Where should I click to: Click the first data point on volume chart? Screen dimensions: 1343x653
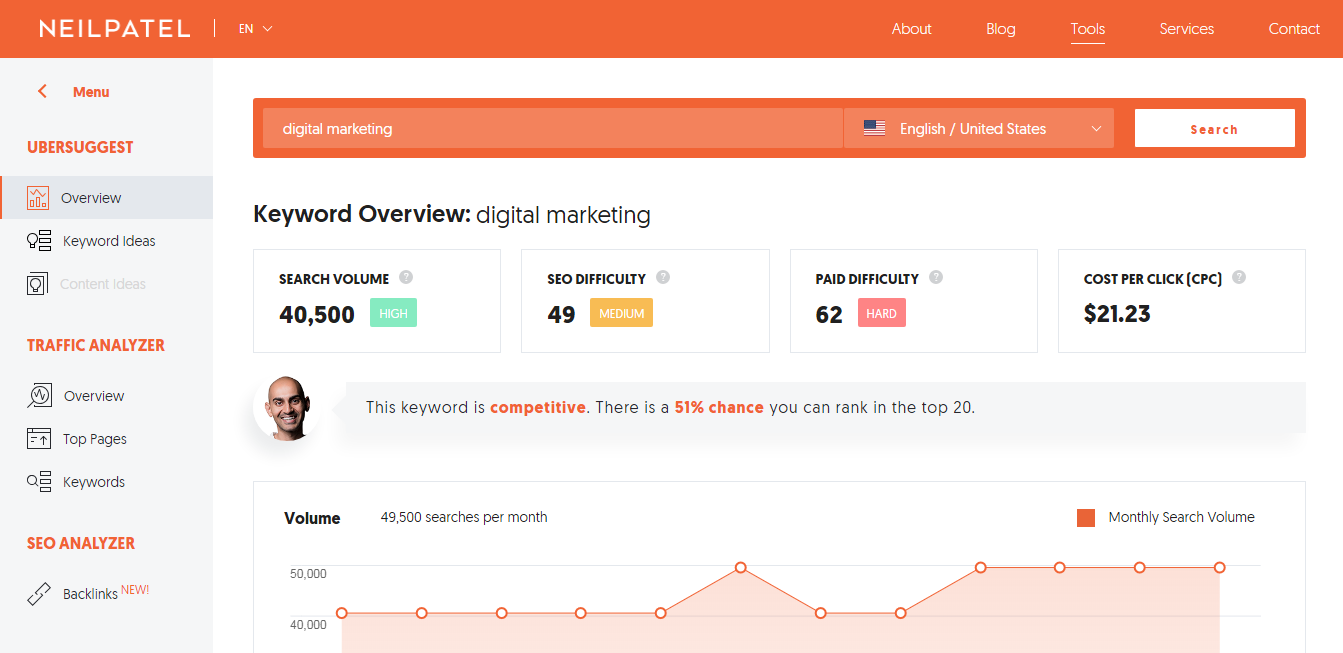coord(342,613)
